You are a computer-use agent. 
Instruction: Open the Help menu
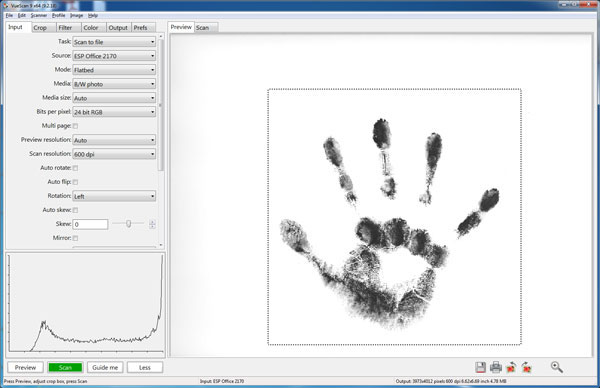[x=93, y=15]
